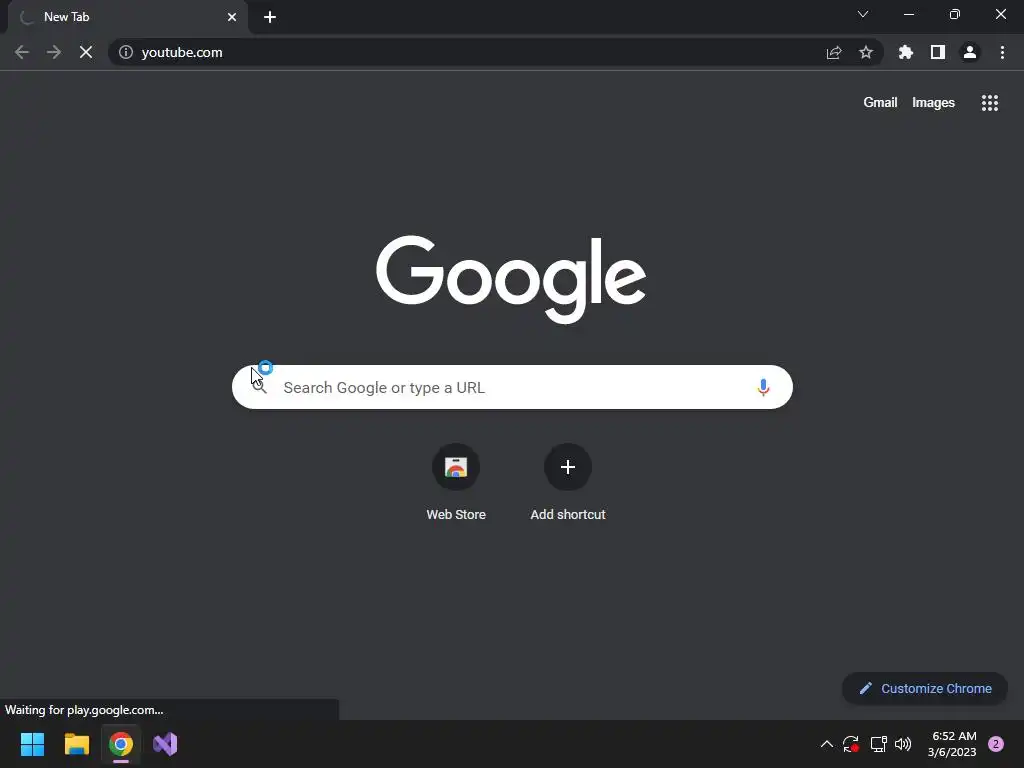Image resolution: width=1024 pixels, height=768 pixels.
Task: Share this page icon in address bar
Action: (834, 52)
